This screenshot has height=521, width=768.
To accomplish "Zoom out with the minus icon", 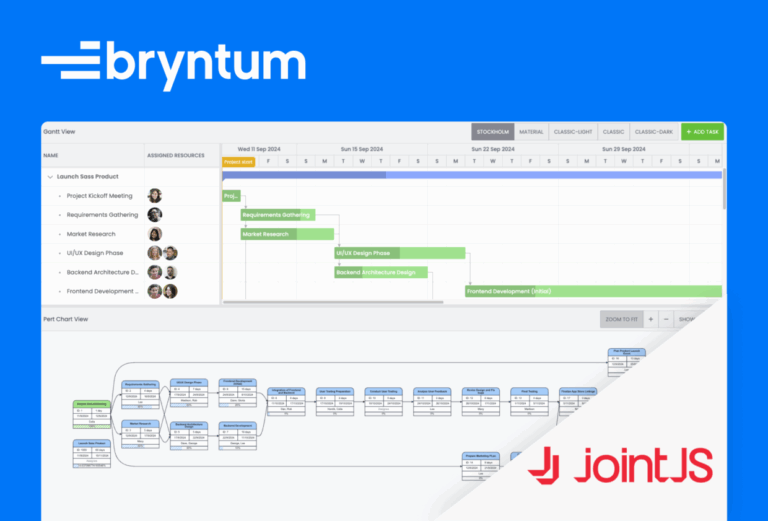I will point(666,319).
